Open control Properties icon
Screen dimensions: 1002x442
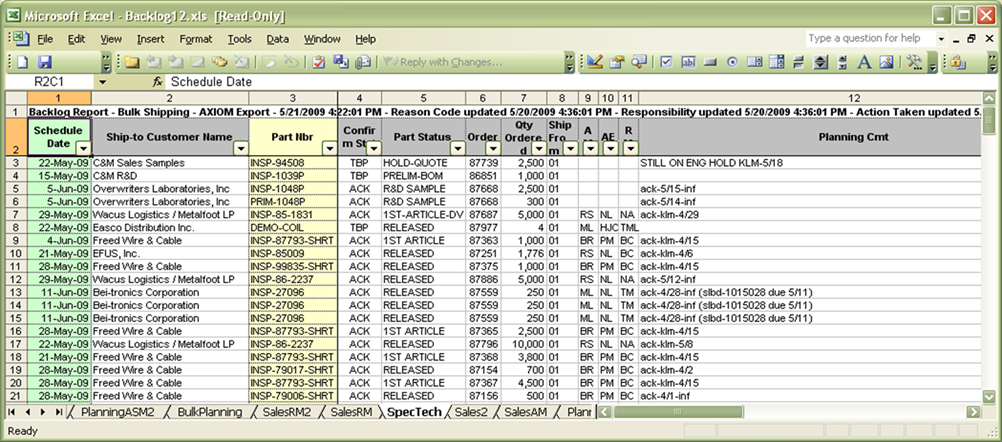[x=617, y=62]
